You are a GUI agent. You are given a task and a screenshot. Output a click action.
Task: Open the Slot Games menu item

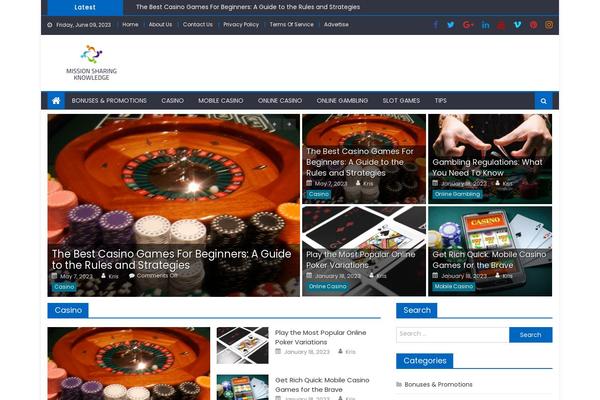coord(401,101)
